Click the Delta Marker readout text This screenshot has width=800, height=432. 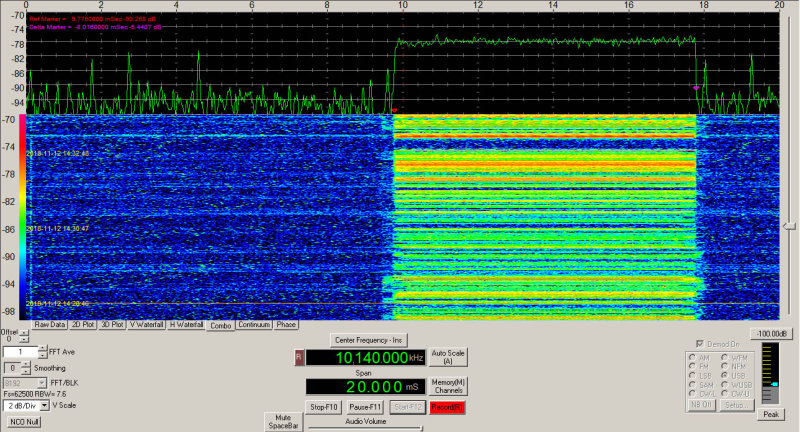pos(95,27)
